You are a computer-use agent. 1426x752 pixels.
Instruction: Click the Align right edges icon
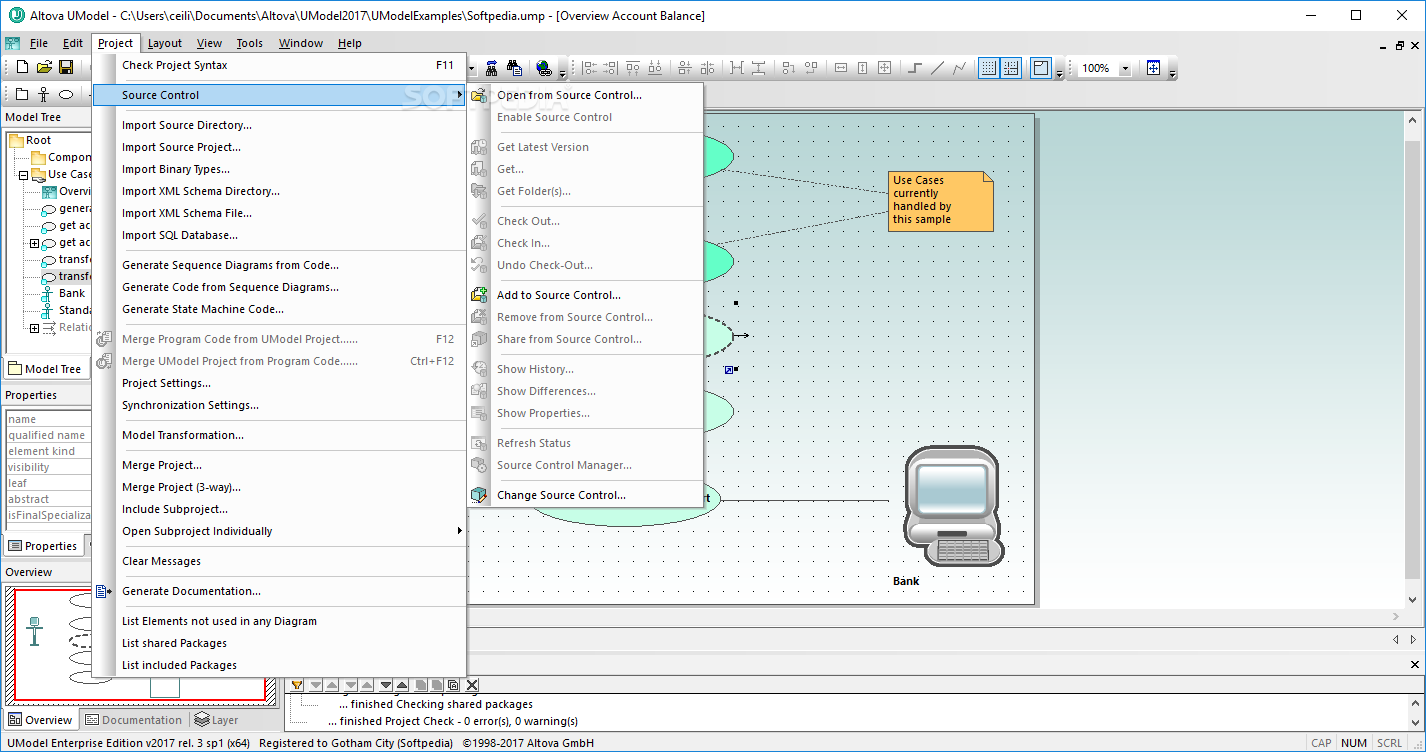[609, 68]
